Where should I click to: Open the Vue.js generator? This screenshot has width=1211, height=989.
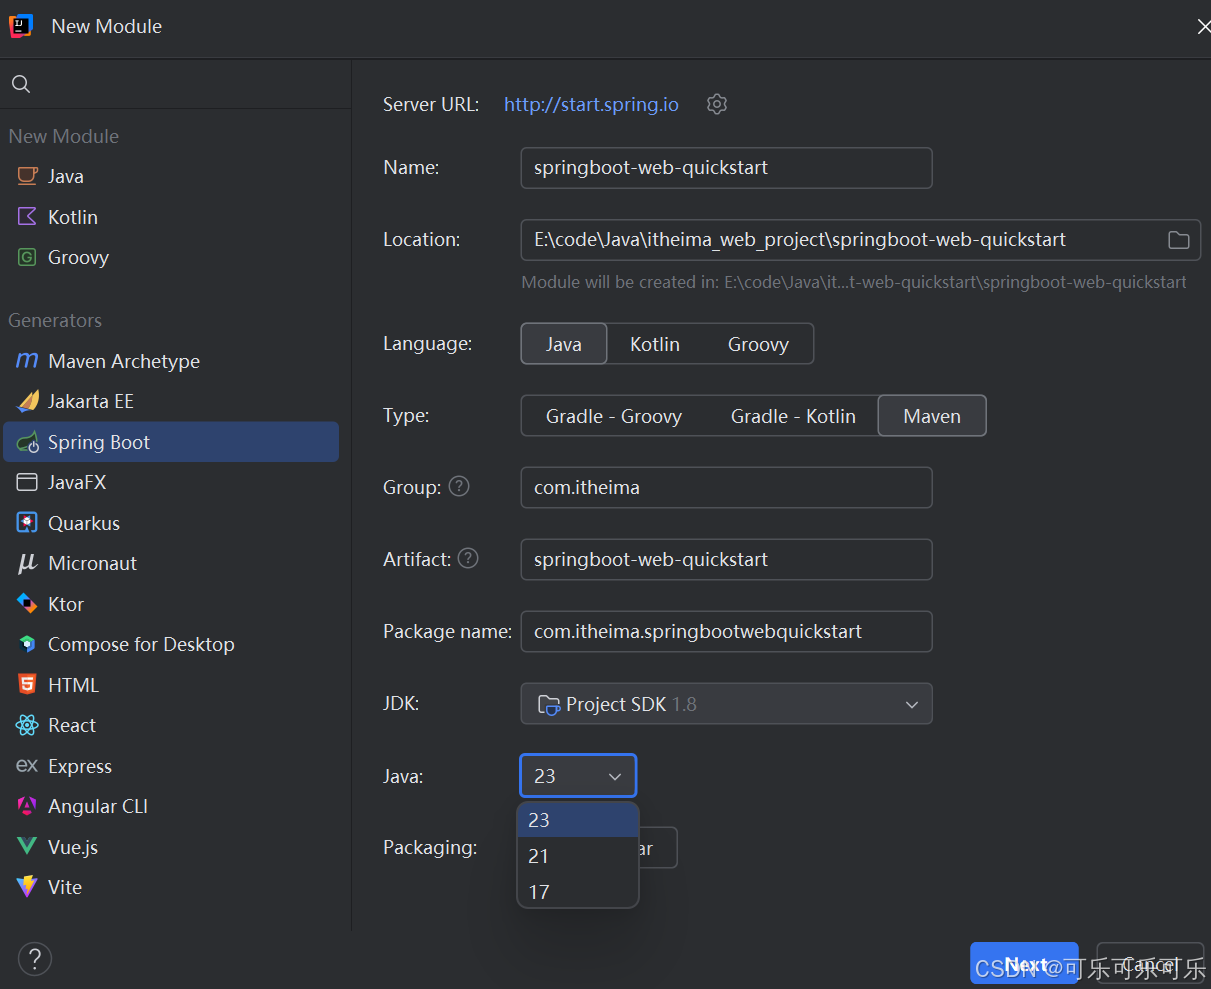click(70, 846)
